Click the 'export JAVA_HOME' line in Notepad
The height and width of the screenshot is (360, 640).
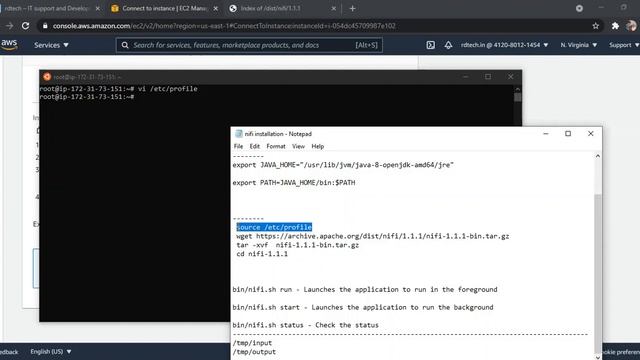point(343,165)
